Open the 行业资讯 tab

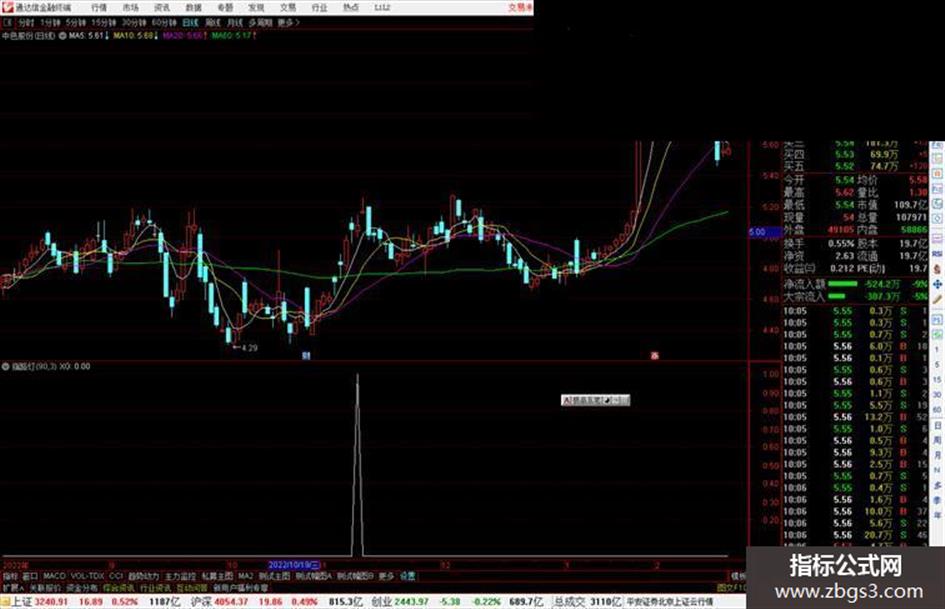click(155, 588)
